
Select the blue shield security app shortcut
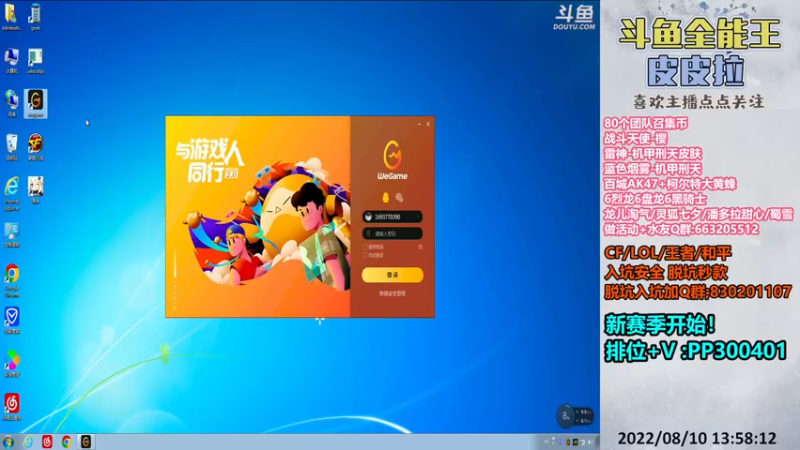[x=12, y=320]
